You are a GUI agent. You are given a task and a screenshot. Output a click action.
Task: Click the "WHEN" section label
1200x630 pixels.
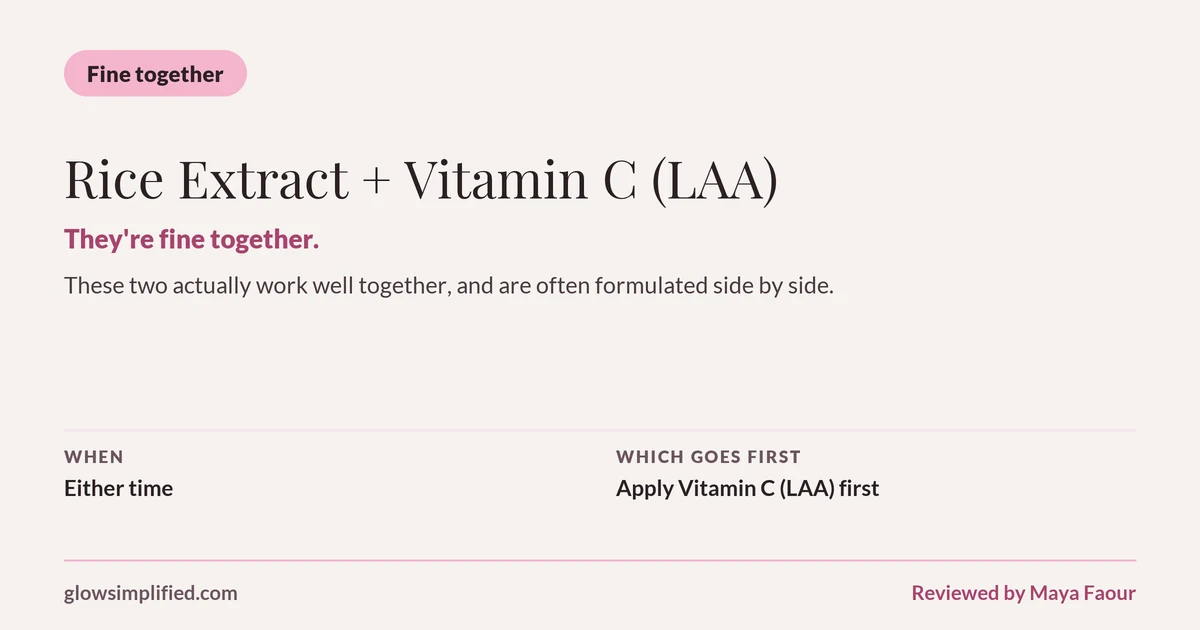click(x=94, y=457)
